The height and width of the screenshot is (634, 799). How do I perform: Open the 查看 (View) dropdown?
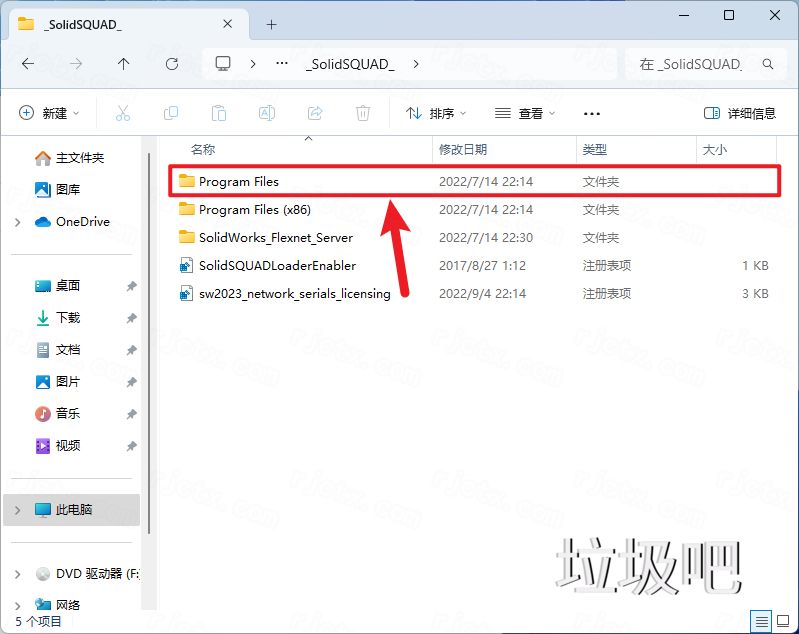[x=525, y=113]
